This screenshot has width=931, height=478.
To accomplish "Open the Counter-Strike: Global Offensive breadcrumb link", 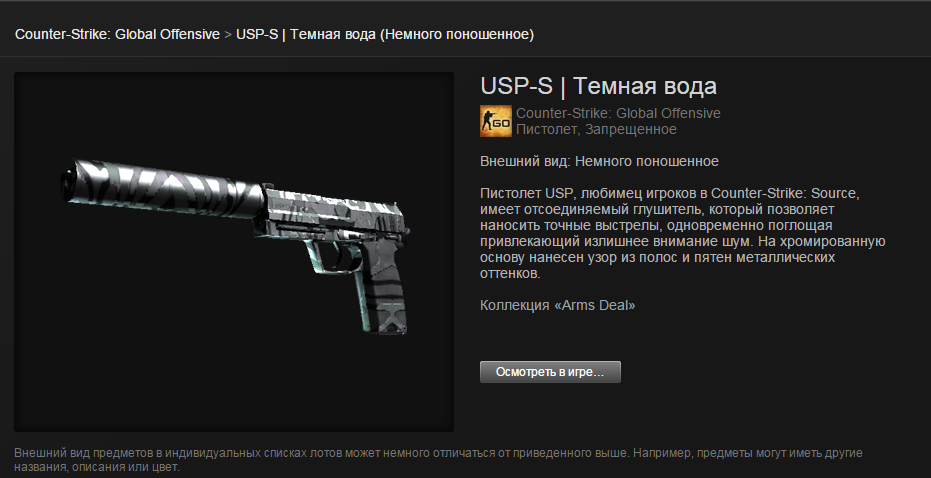I will tap(118, 34).
